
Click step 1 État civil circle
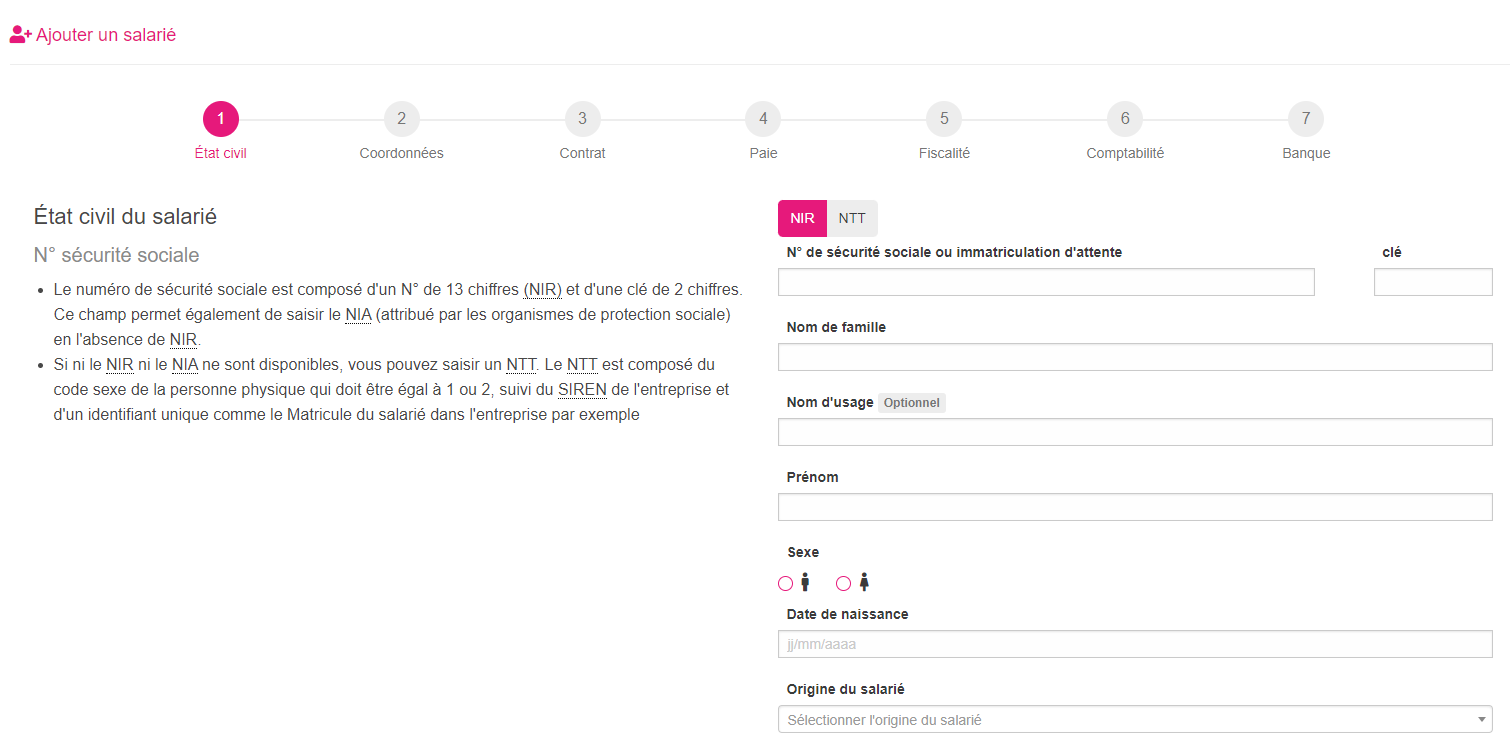point(220,119)
